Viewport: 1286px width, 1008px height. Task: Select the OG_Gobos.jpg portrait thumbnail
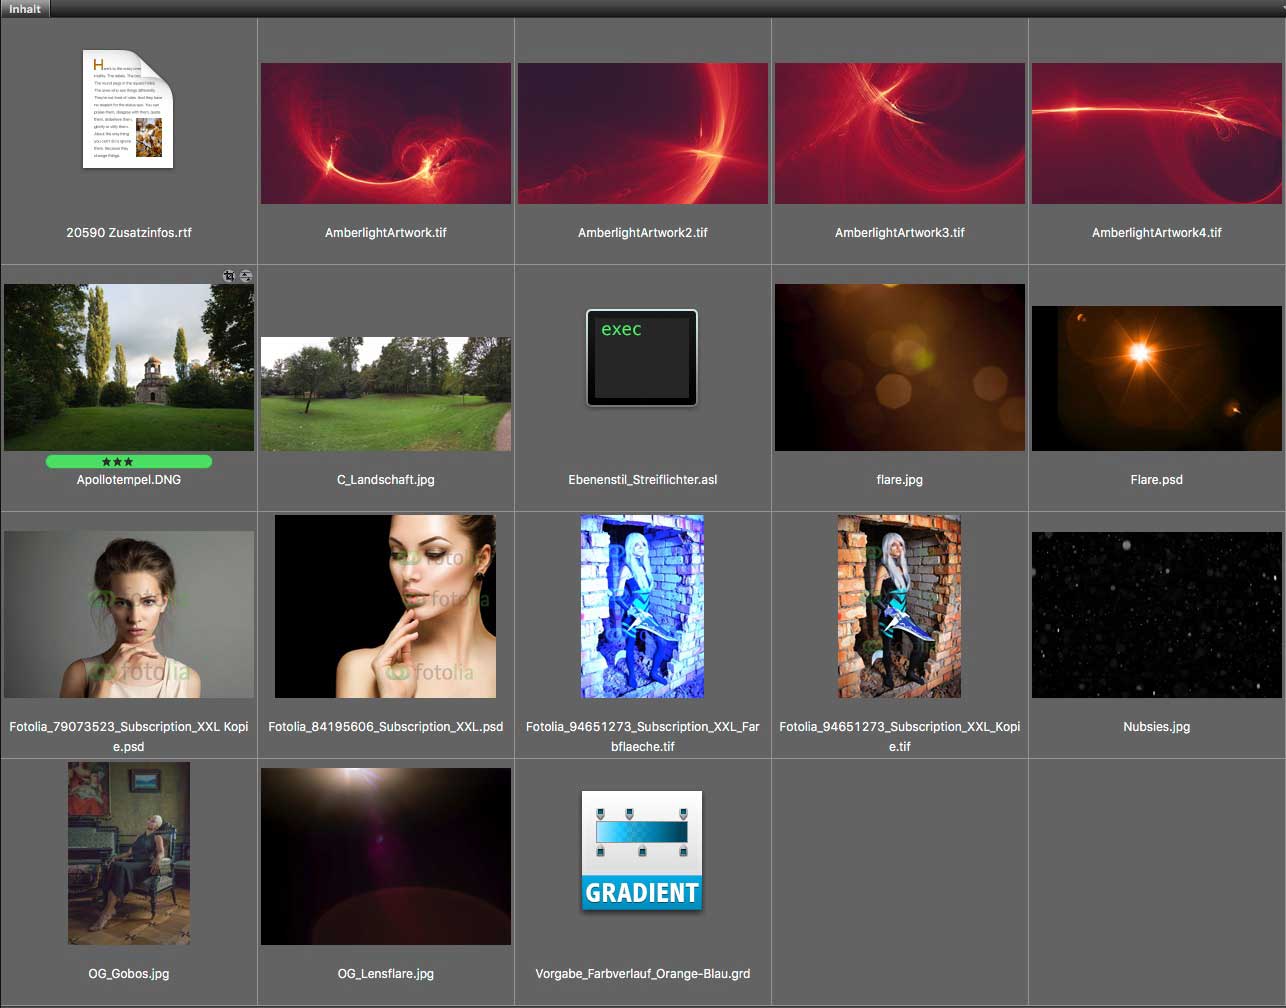[x=129, y=853]
